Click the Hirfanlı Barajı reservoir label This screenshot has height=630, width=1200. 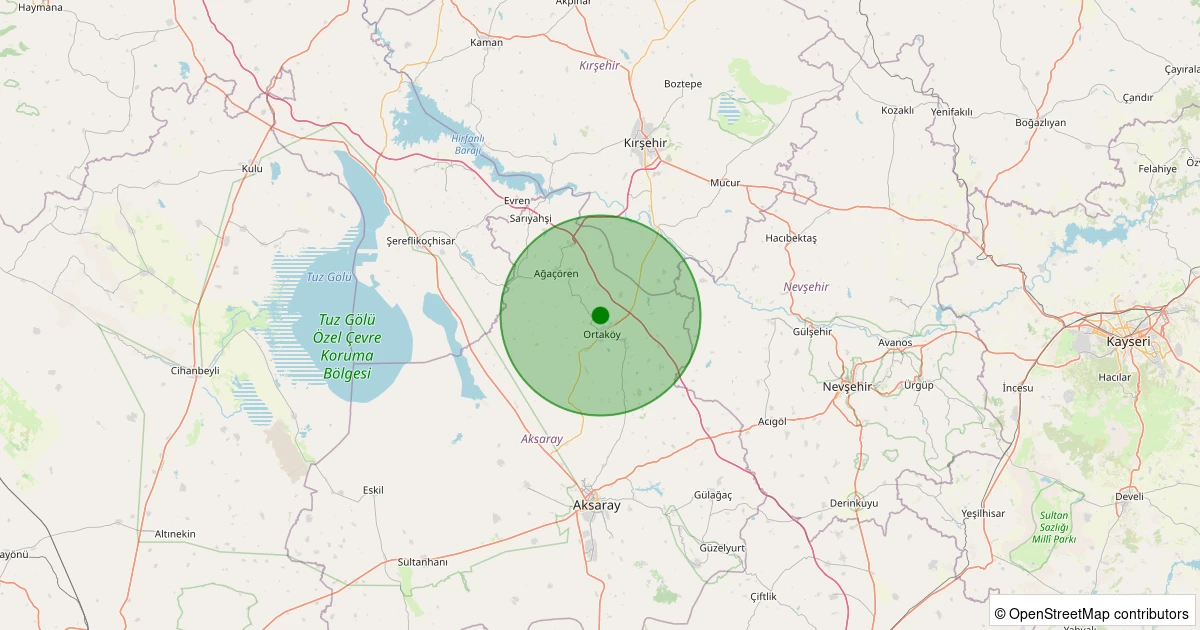pos(467,144)
